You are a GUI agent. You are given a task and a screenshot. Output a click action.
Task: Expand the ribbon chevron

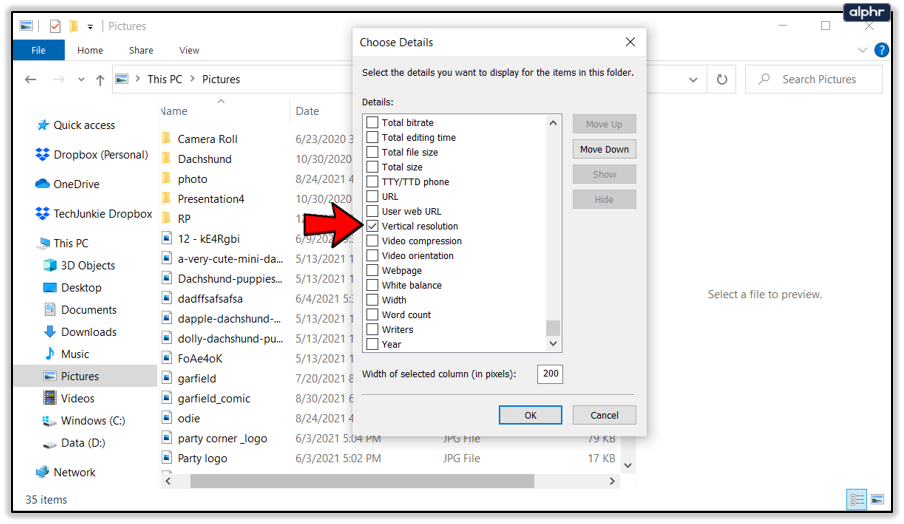[x=862, y=50]
